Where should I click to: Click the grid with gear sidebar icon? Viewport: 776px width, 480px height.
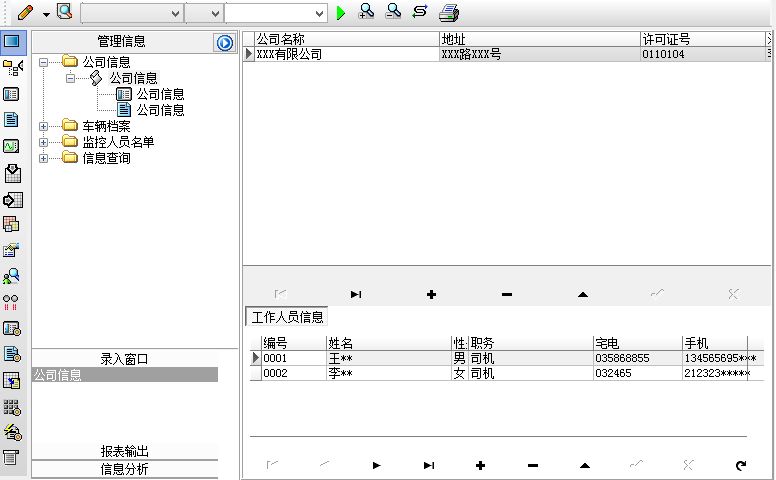(12, 407)
